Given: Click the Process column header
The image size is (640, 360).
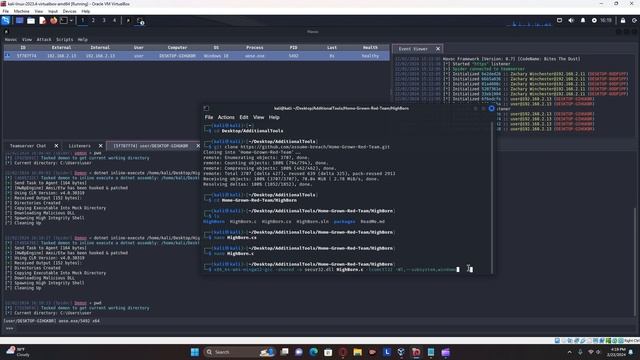Looking at the screenshot, I should pyautogui.click(x=255, y=47).
